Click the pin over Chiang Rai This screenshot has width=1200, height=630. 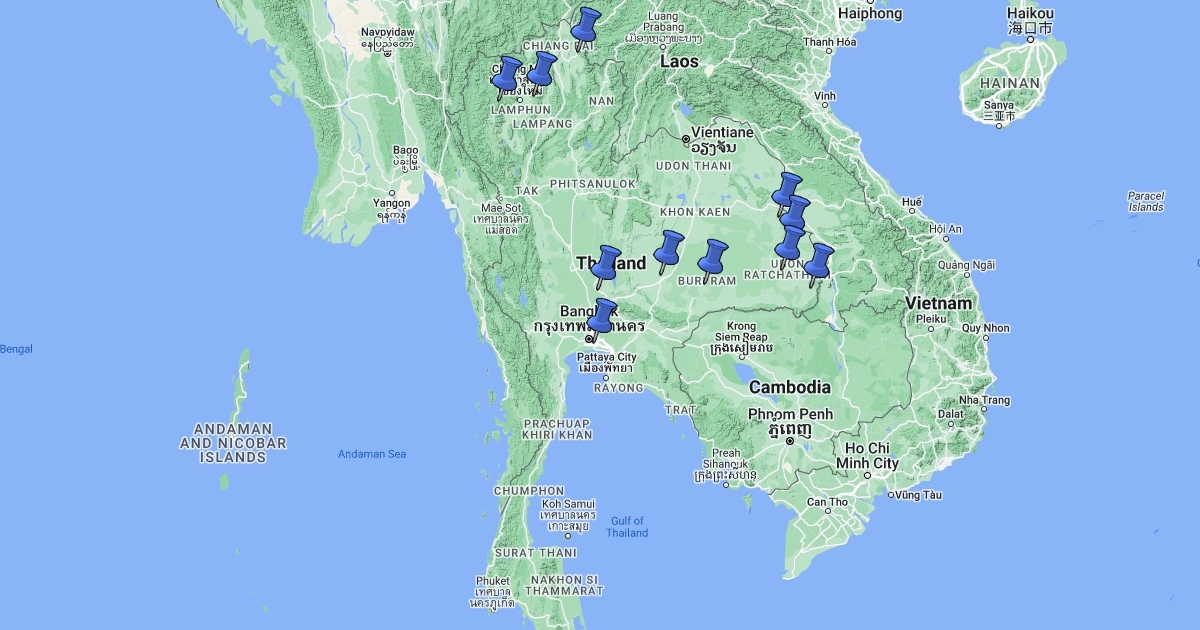click(x=585, y=26)
